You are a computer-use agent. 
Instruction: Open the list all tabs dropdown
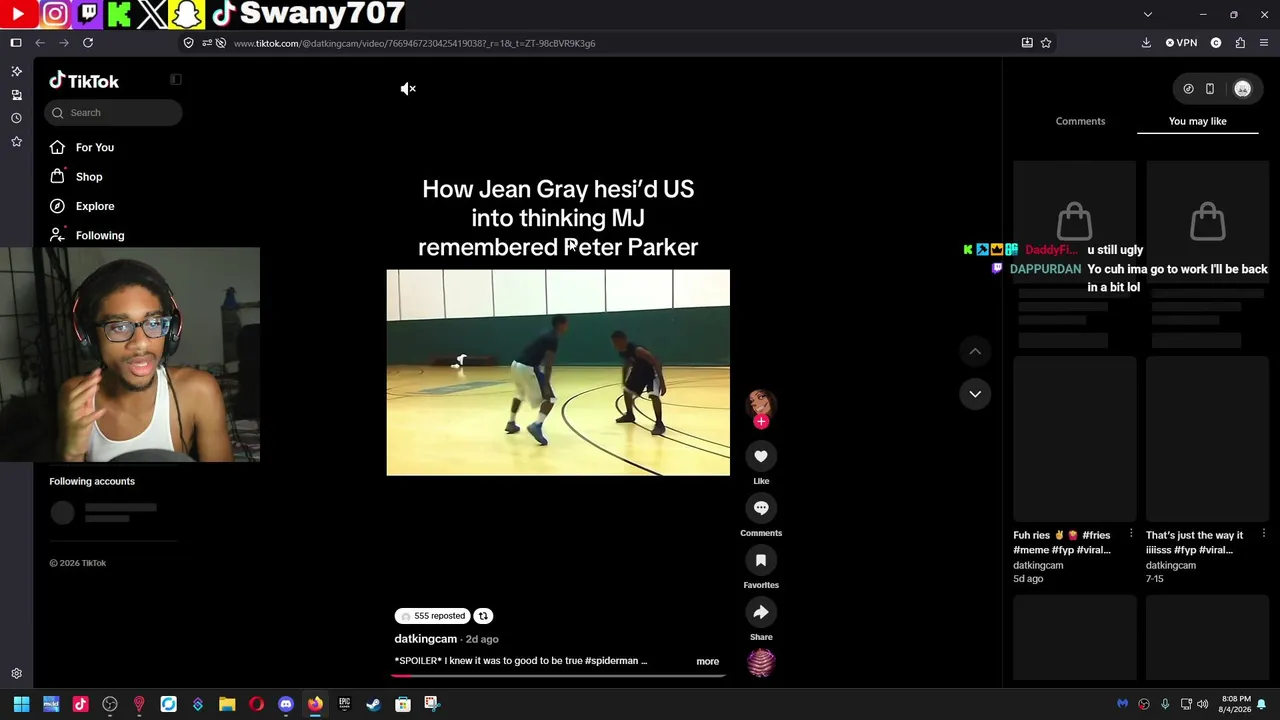pyautogui.click(x=1148, y=15)
